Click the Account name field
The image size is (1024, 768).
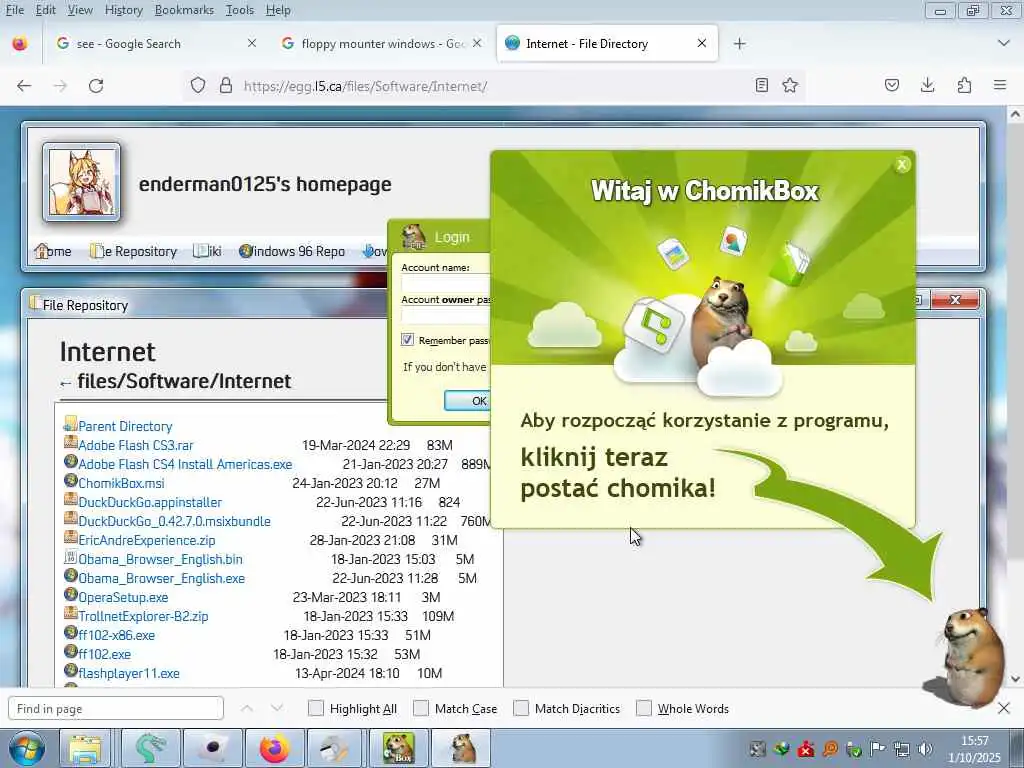pyautogui.click(x=446, y=283)
